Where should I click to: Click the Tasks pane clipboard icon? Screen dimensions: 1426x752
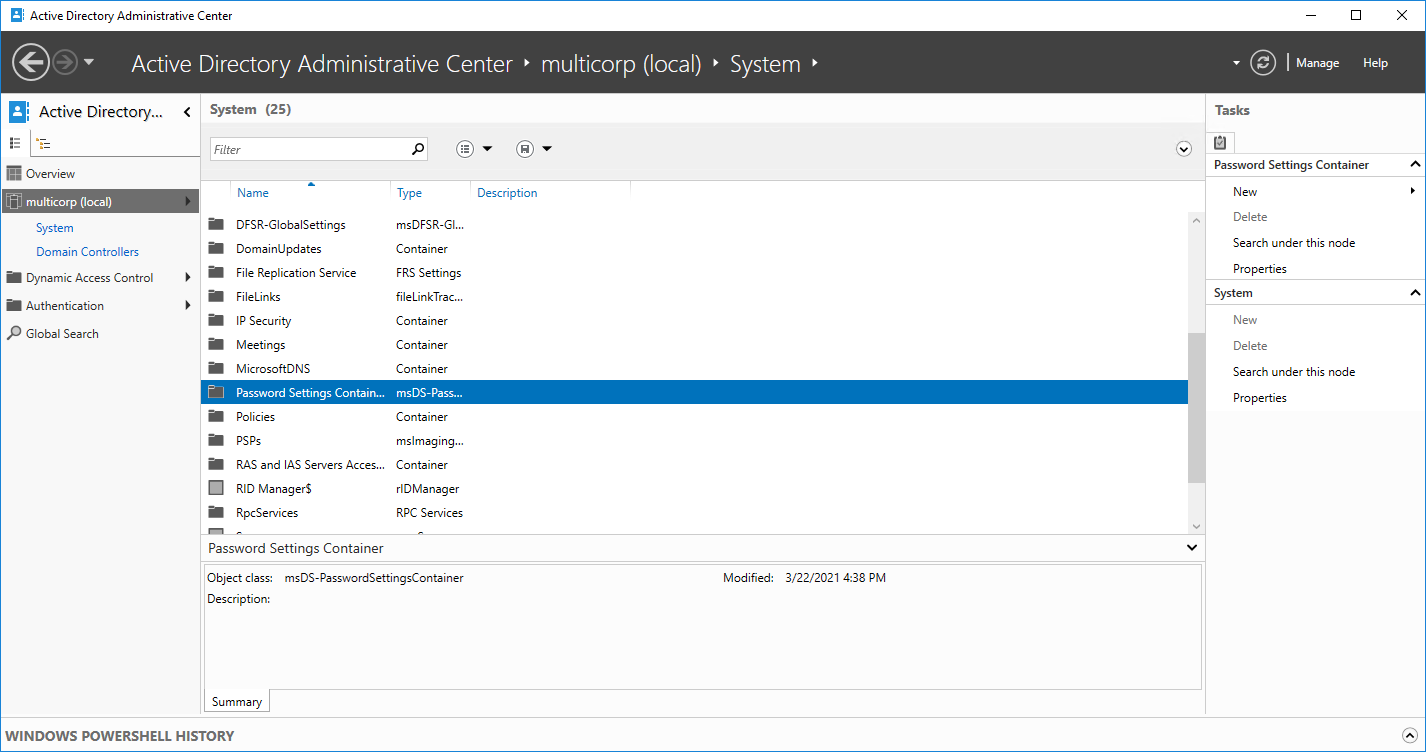1220,143
